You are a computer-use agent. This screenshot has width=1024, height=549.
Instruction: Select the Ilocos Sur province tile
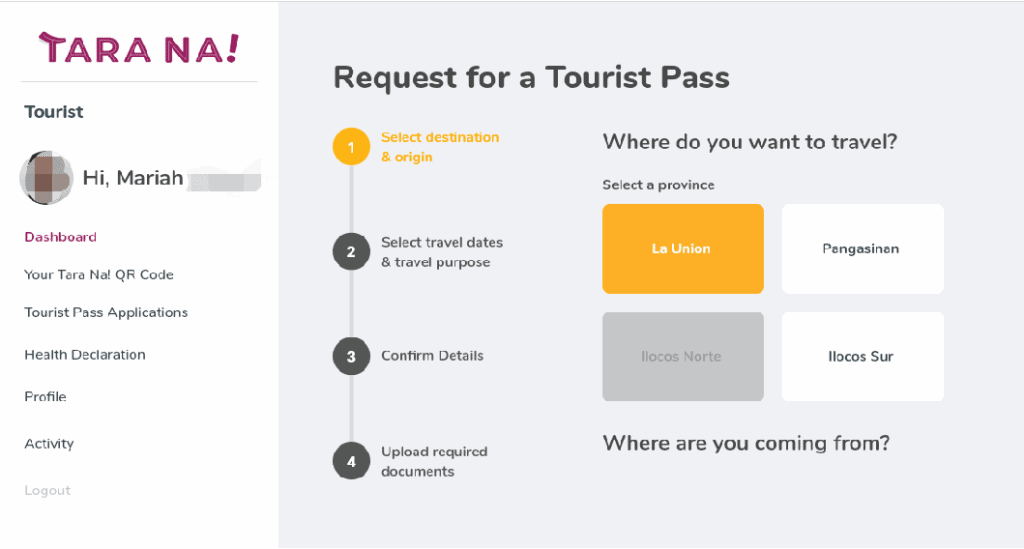[862, 356]
